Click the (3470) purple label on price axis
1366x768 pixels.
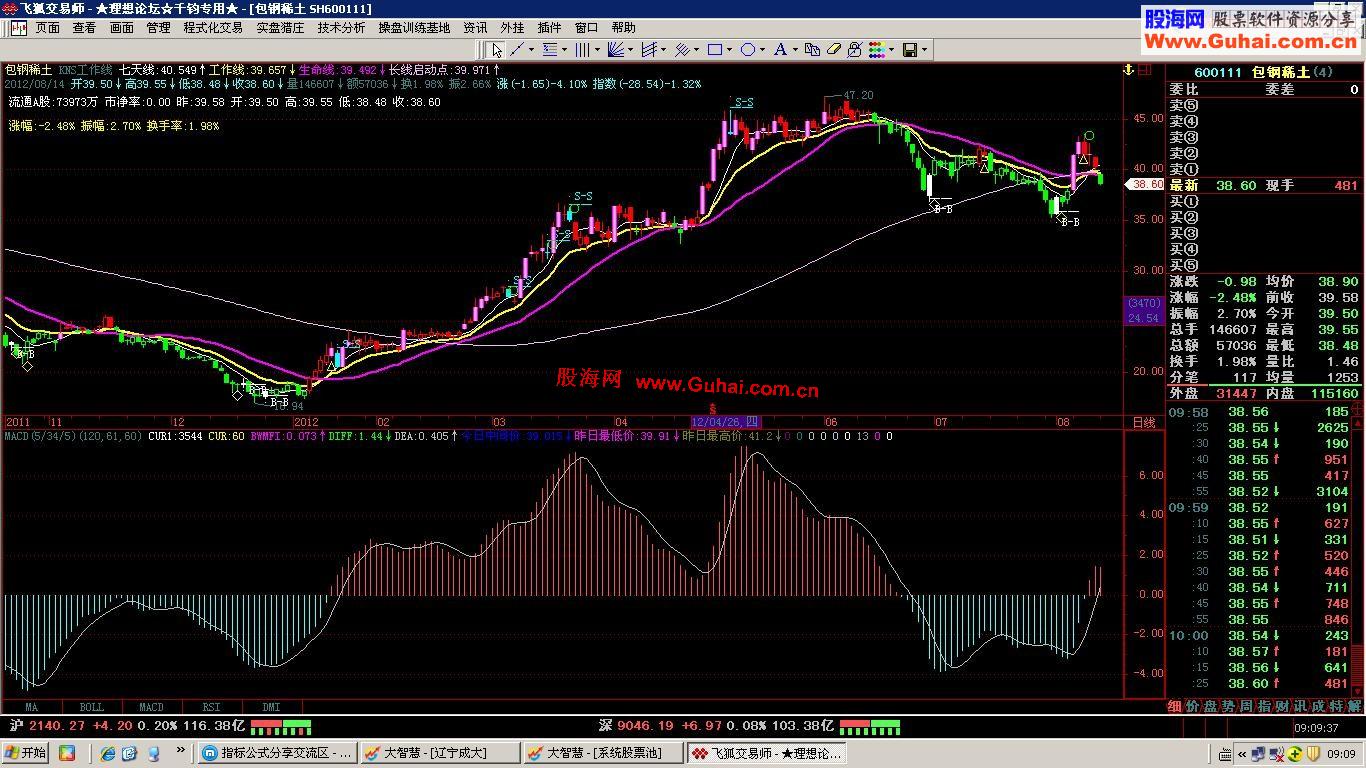pos(1143,303)
